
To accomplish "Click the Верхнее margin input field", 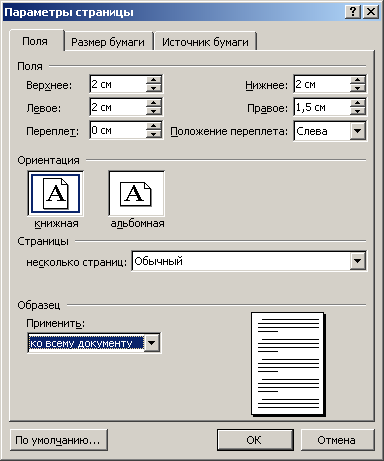I will 118,84.
